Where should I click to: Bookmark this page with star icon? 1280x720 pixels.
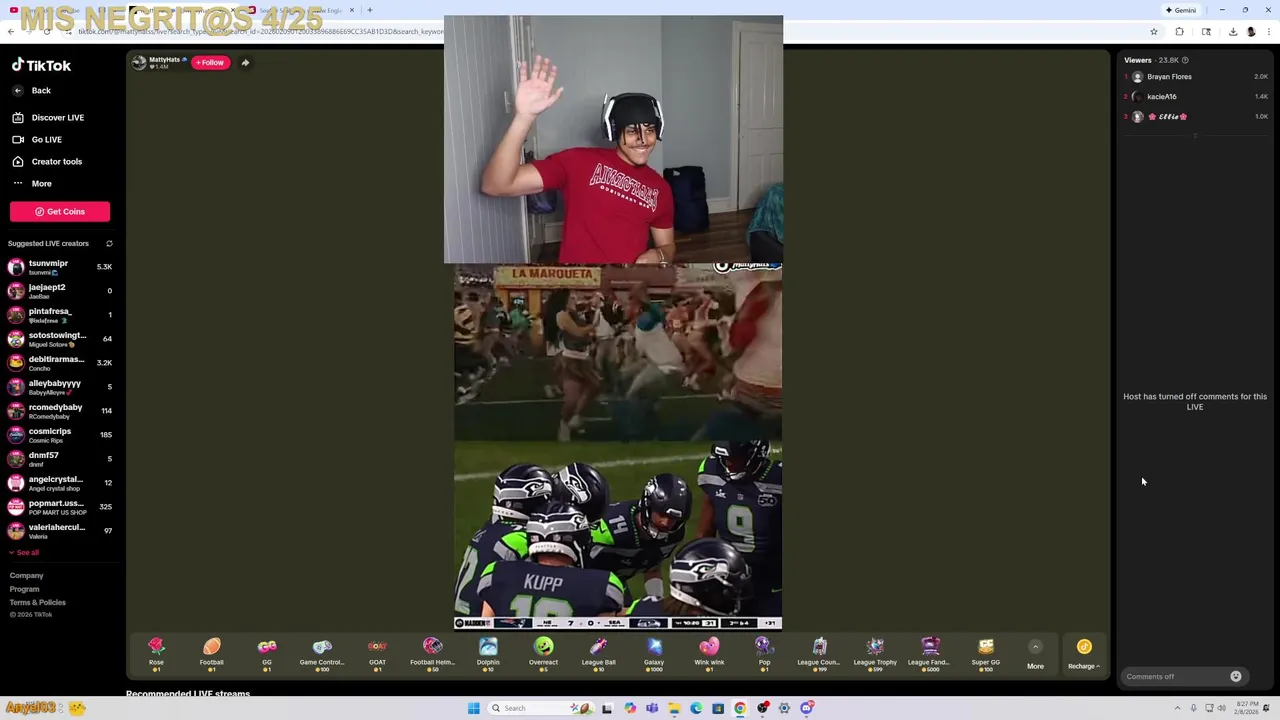click(x=1154, y=32)
